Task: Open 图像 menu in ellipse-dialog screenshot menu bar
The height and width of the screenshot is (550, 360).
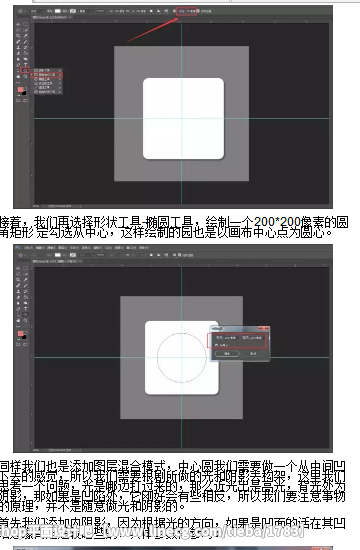Action: coord(52,248)
